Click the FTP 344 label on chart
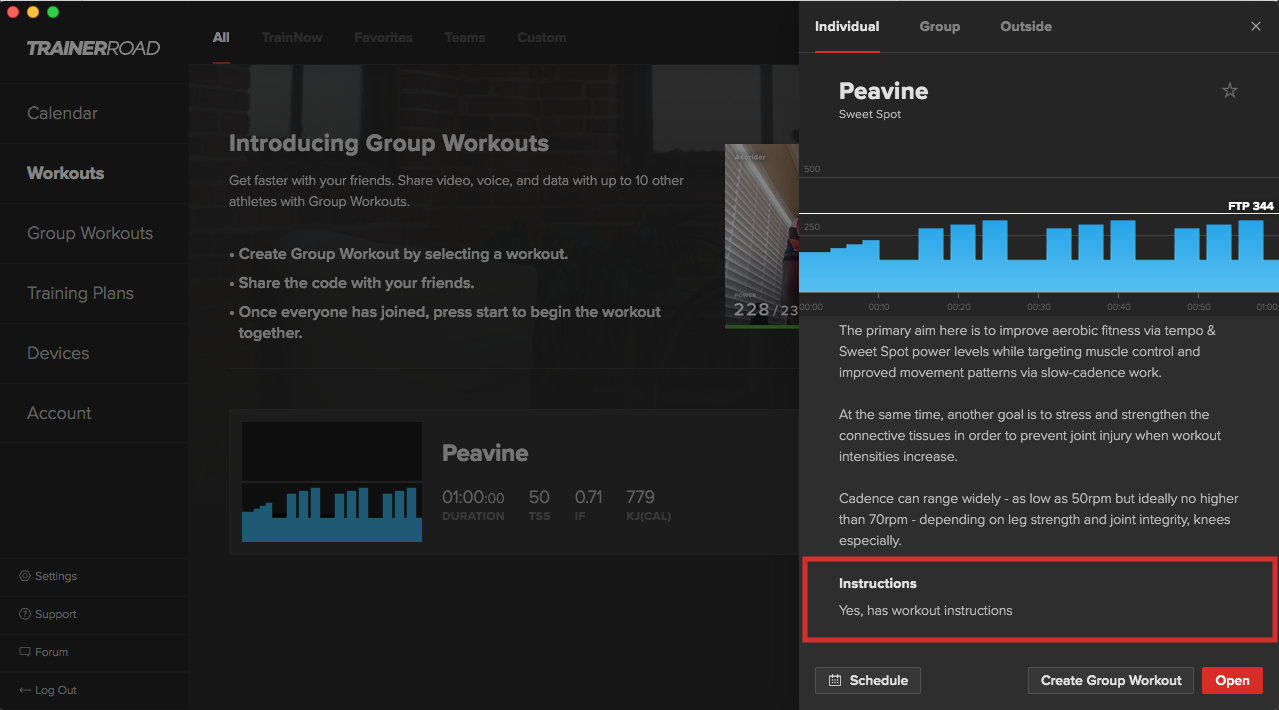 tap(1251, 206)
